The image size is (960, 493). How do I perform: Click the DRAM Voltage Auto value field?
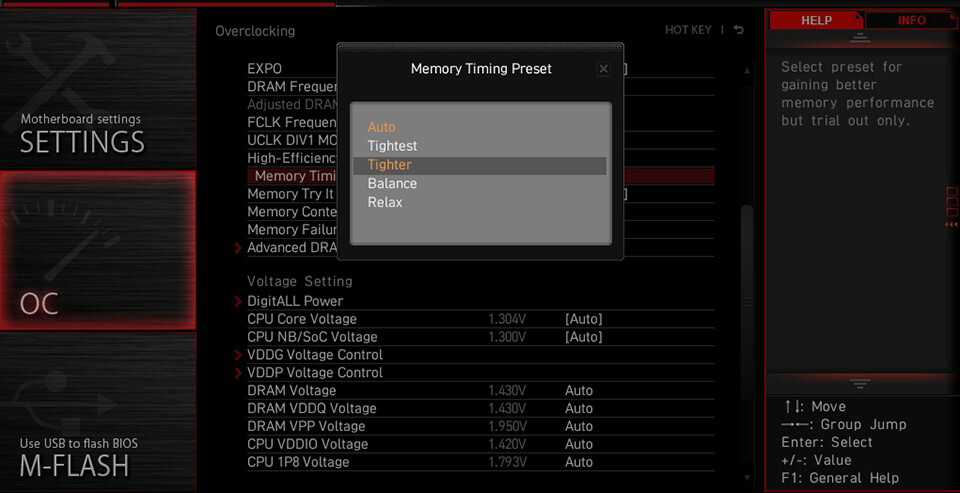pos(579,391)
